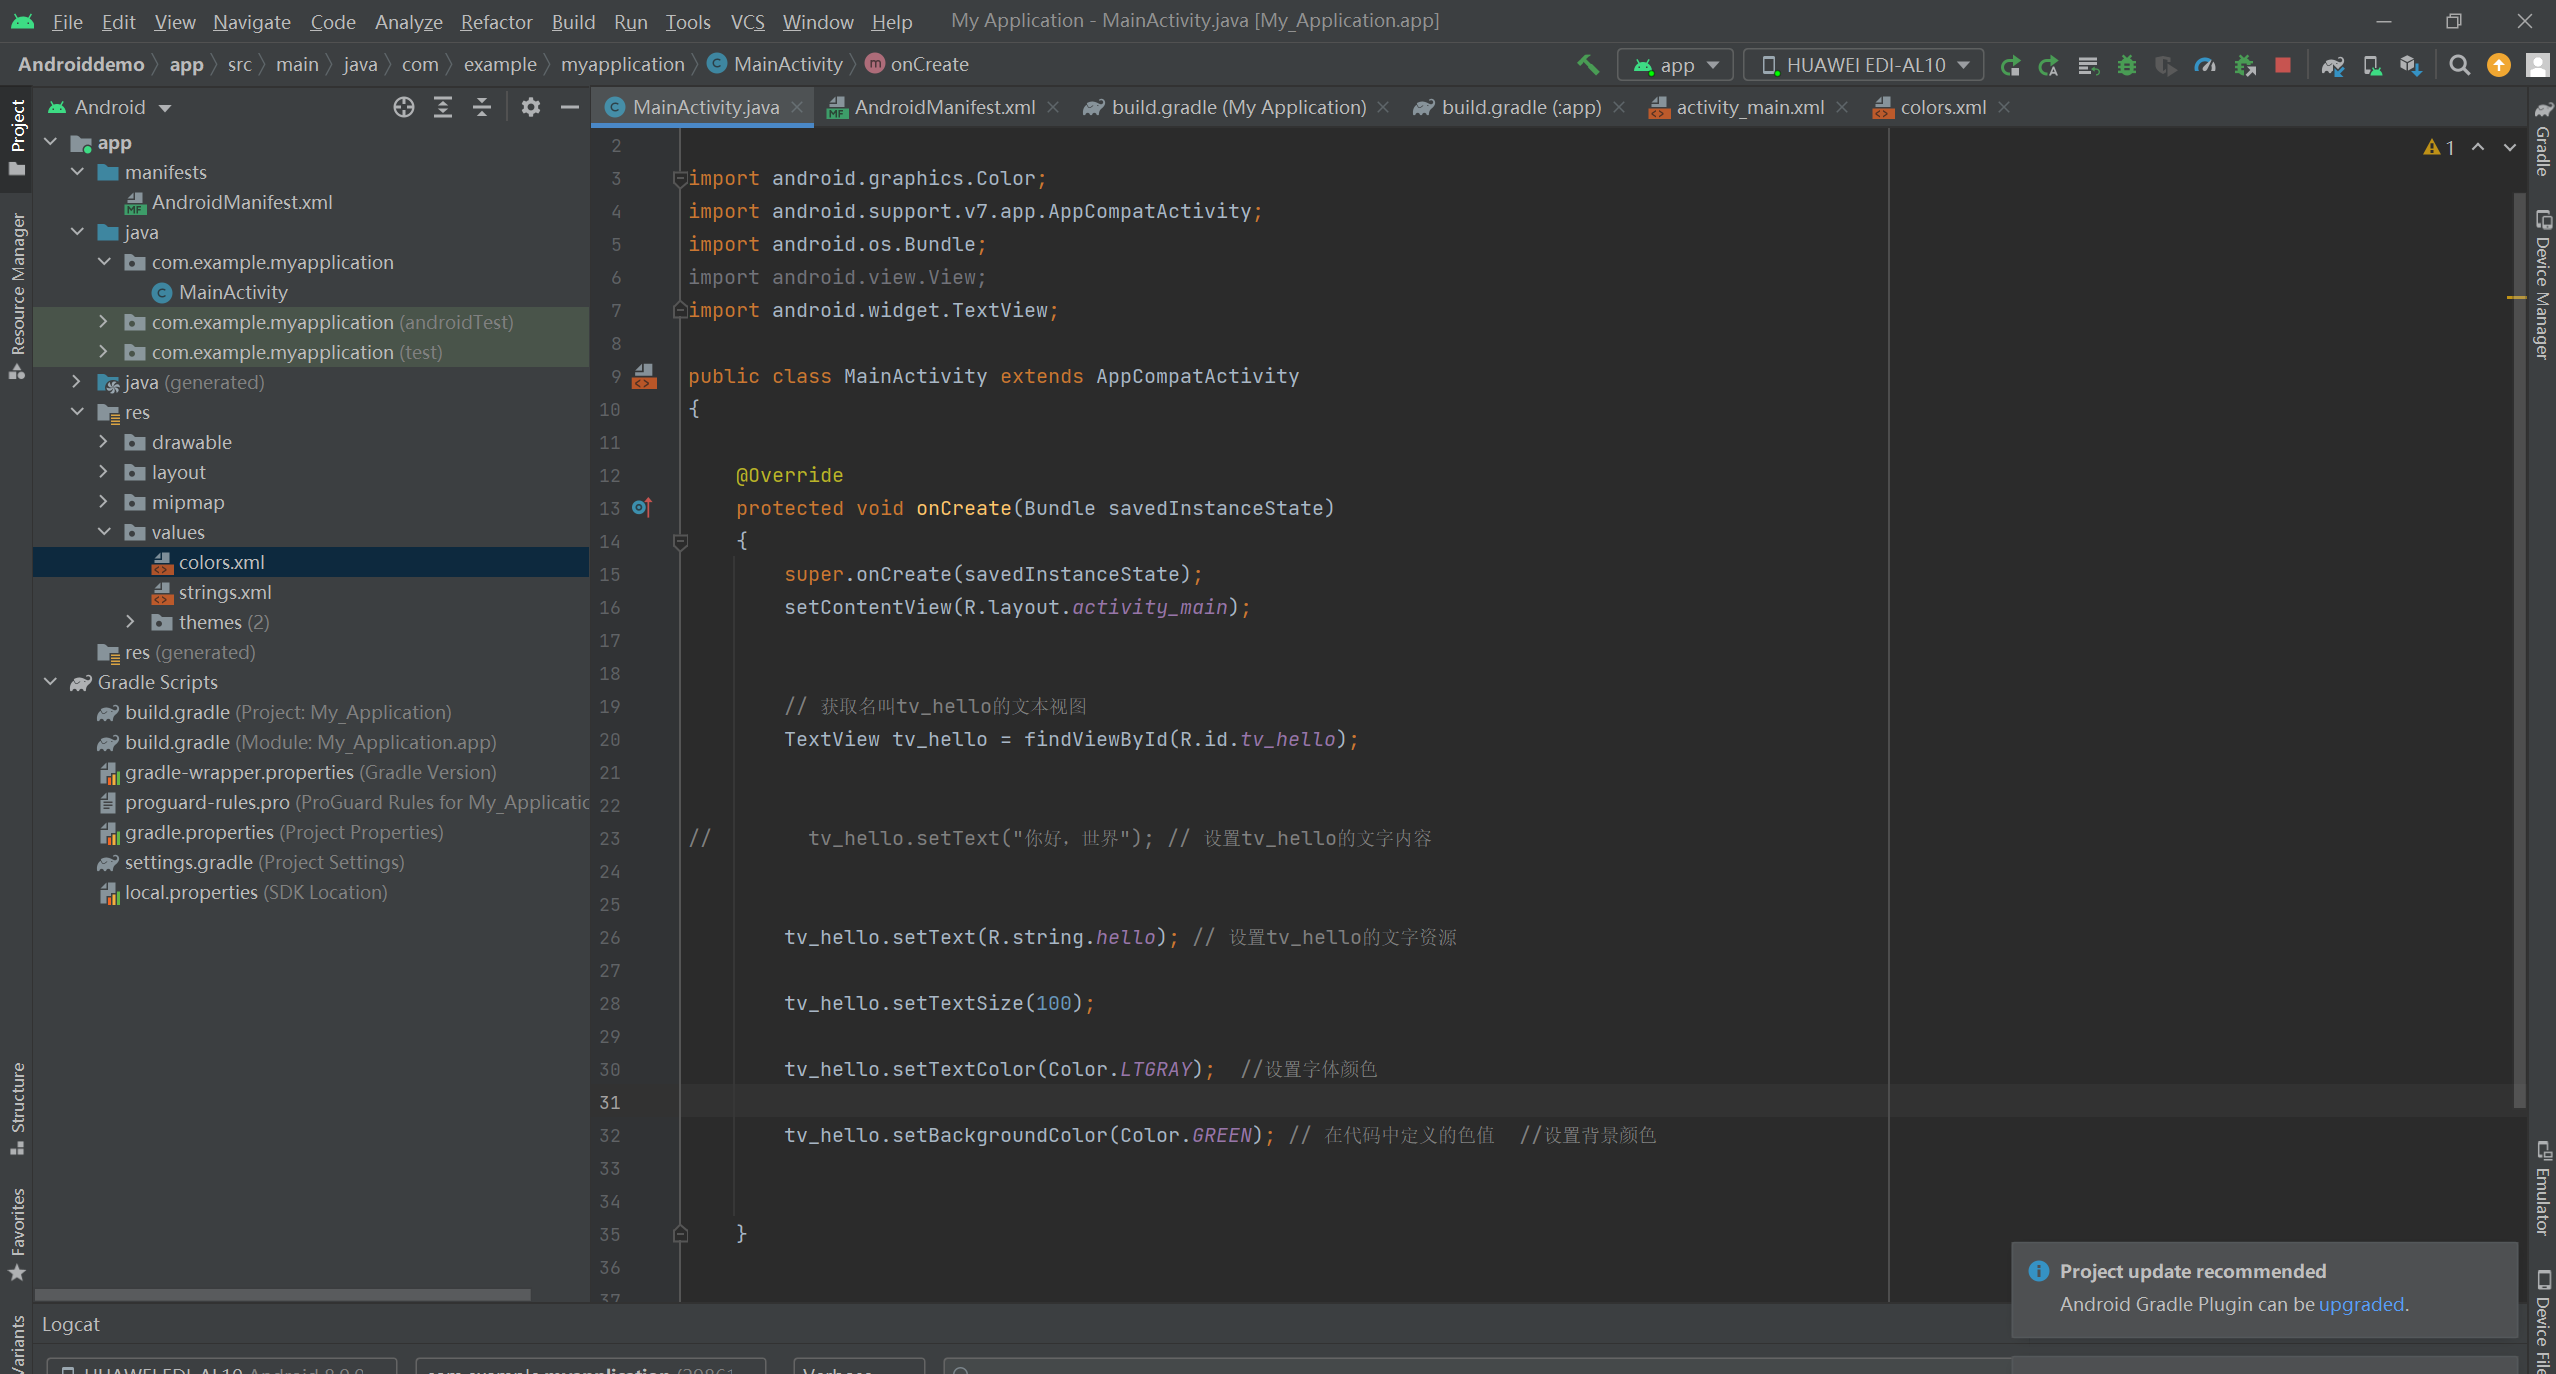
Task: Click Select Opened File target icon
Action: click(x=403, y=107)
